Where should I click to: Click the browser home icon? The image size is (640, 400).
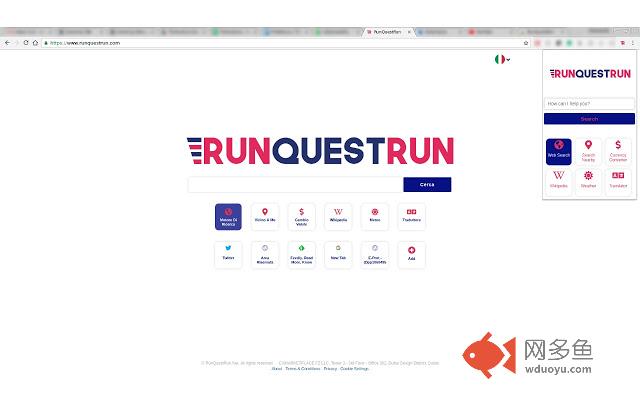tap(36, 43)
